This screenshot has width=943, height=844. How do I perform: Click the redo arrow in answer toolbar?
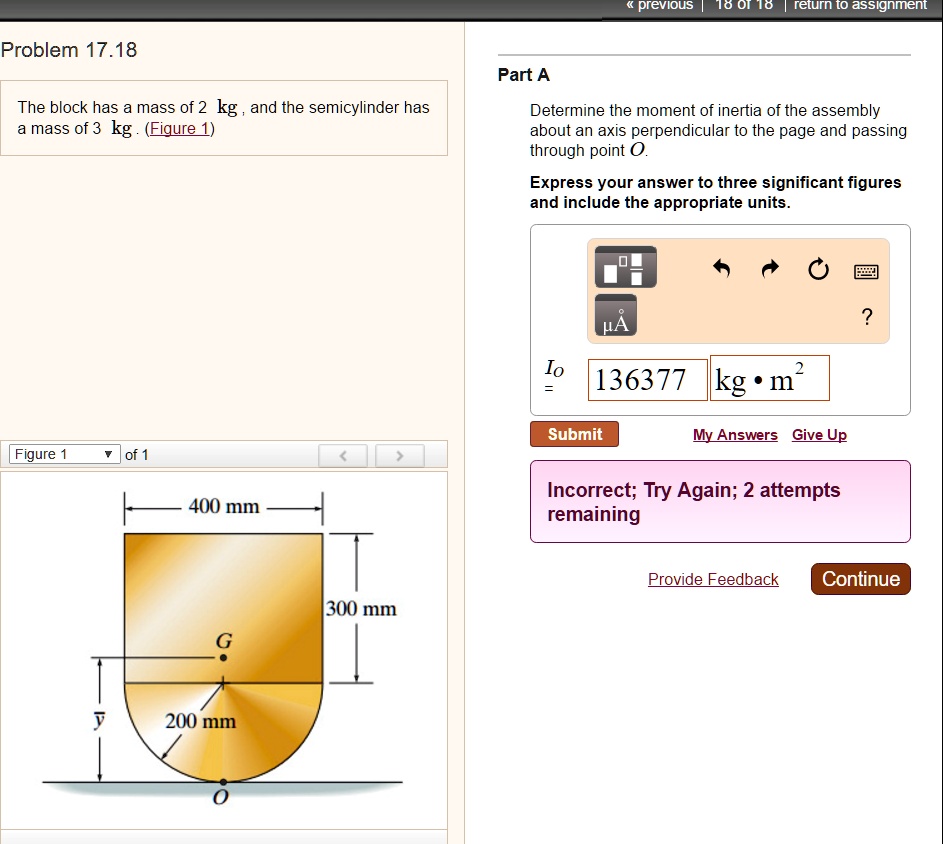coord(769,268)
